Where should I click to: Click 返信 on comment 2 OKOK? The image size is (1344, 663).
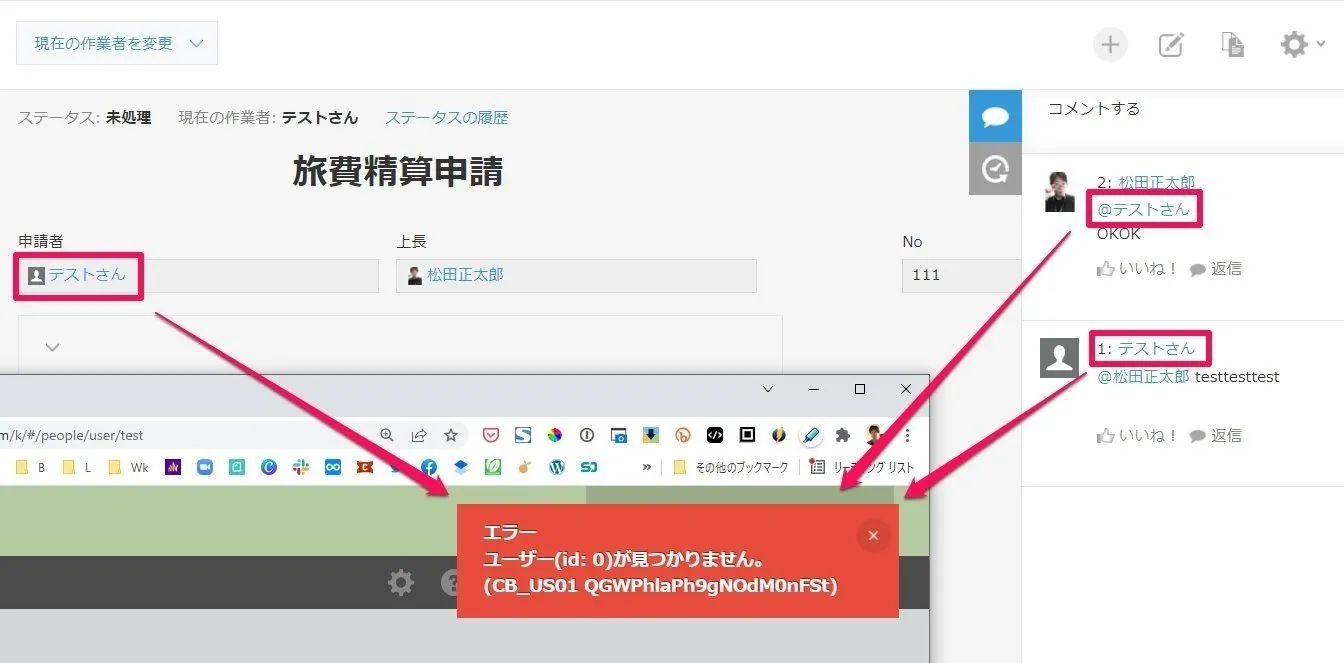point(1216,268)
